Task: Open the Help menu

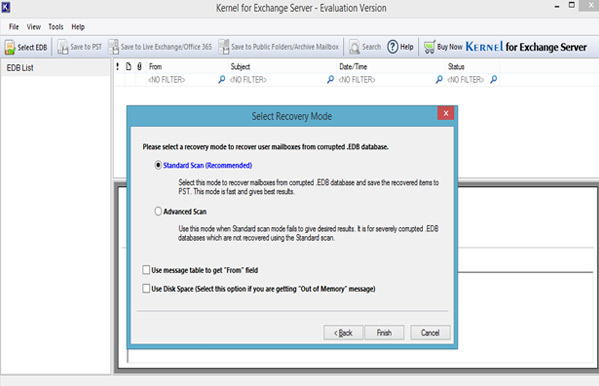Action: tap(78, 27)
